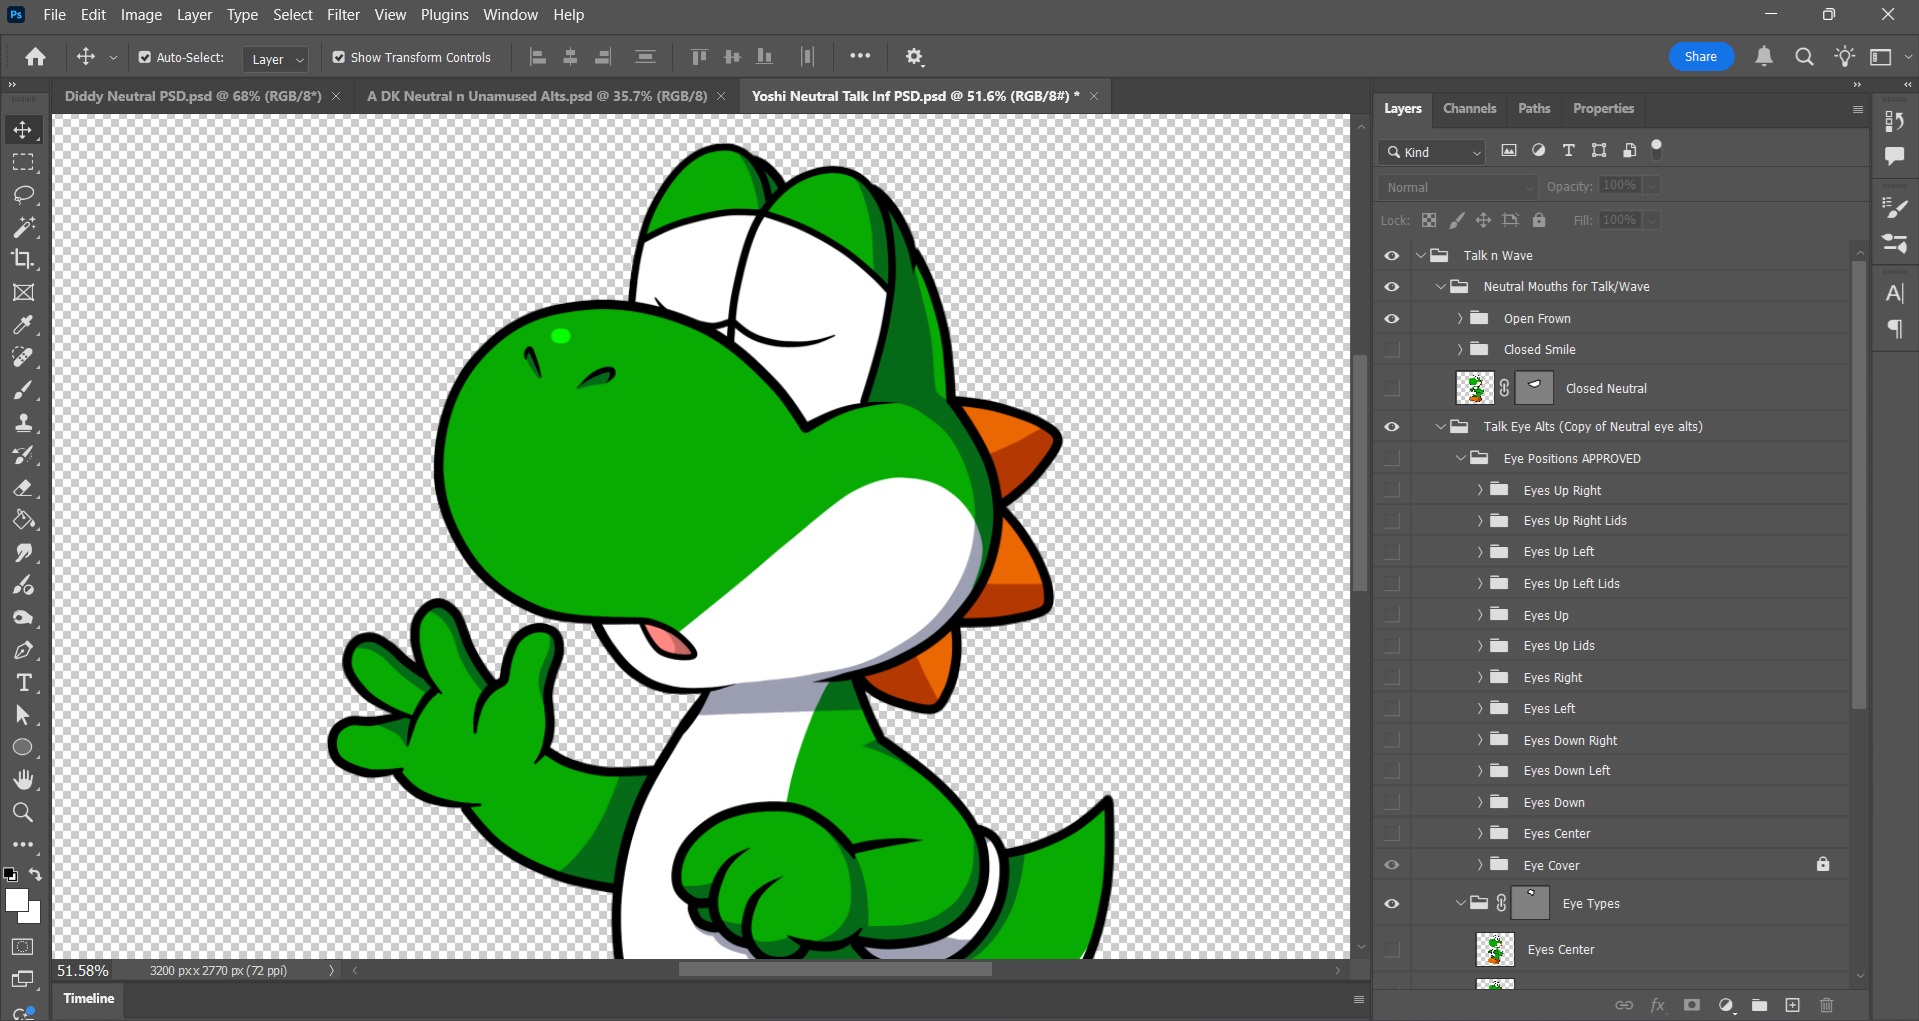
Task: Open the options bar settings gear
Action: click(914, 57)
